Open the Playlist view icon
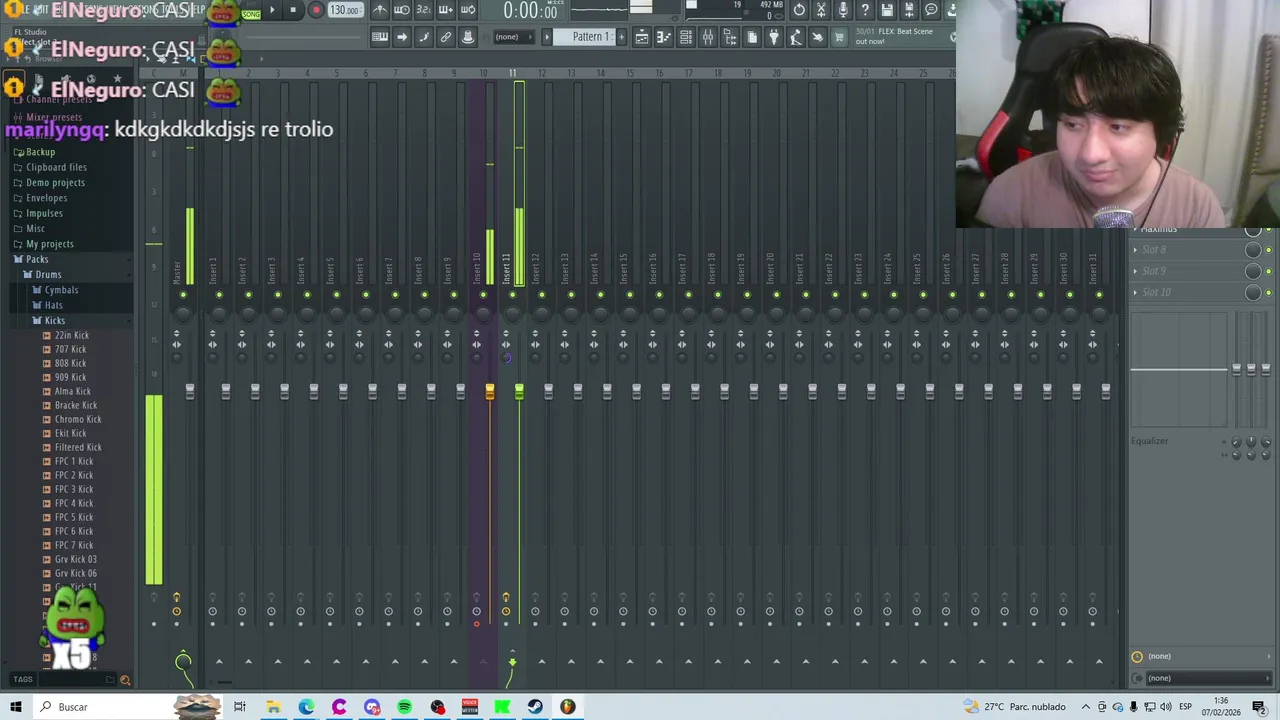 (x=642, y=37)
